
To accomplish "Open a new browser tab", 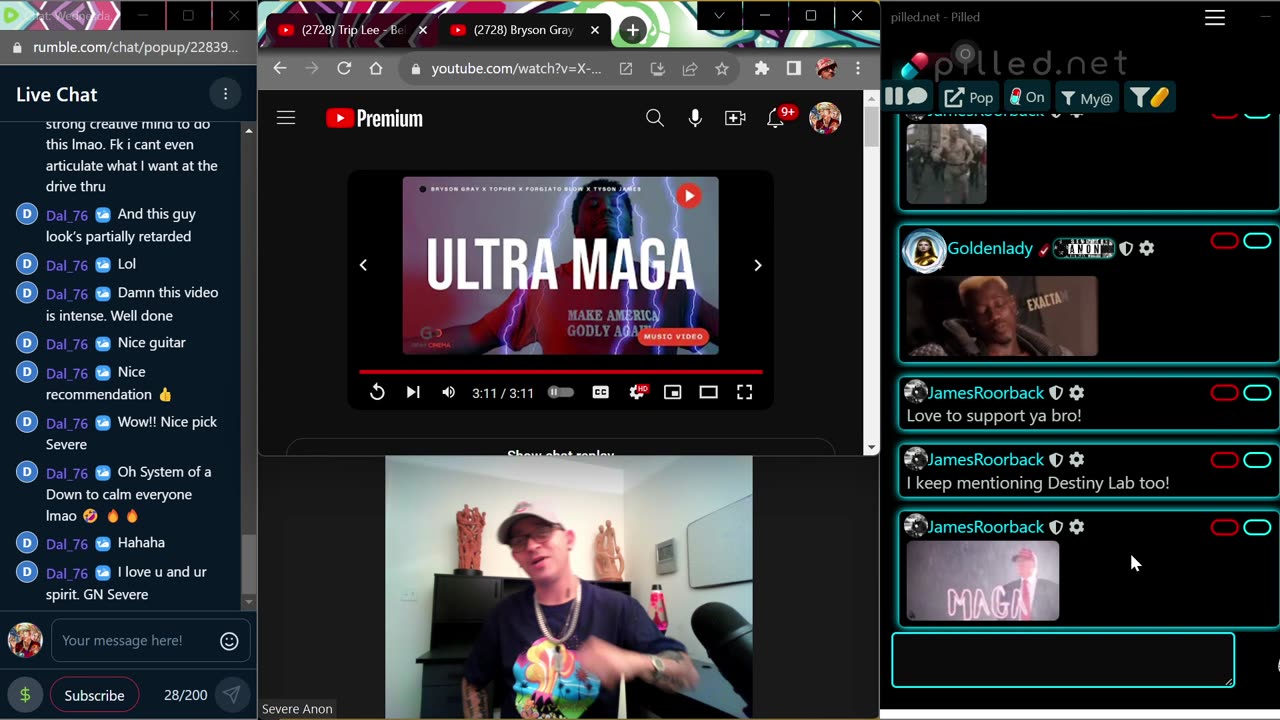I will tap(632, 30).
